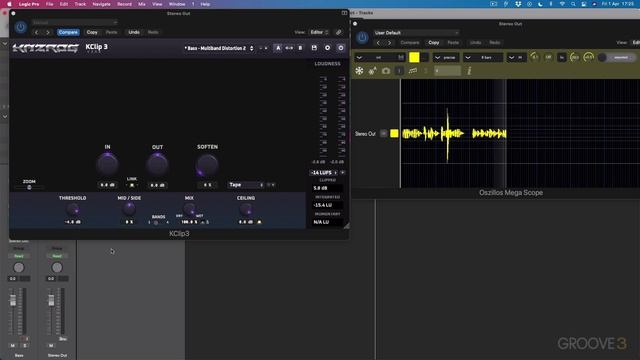Mute the Stereo Out channel strip

51,346
